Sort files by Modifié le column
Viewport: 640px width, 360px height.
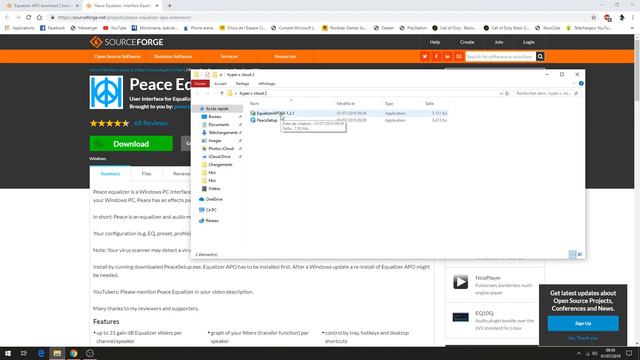[x=346, y=104]
